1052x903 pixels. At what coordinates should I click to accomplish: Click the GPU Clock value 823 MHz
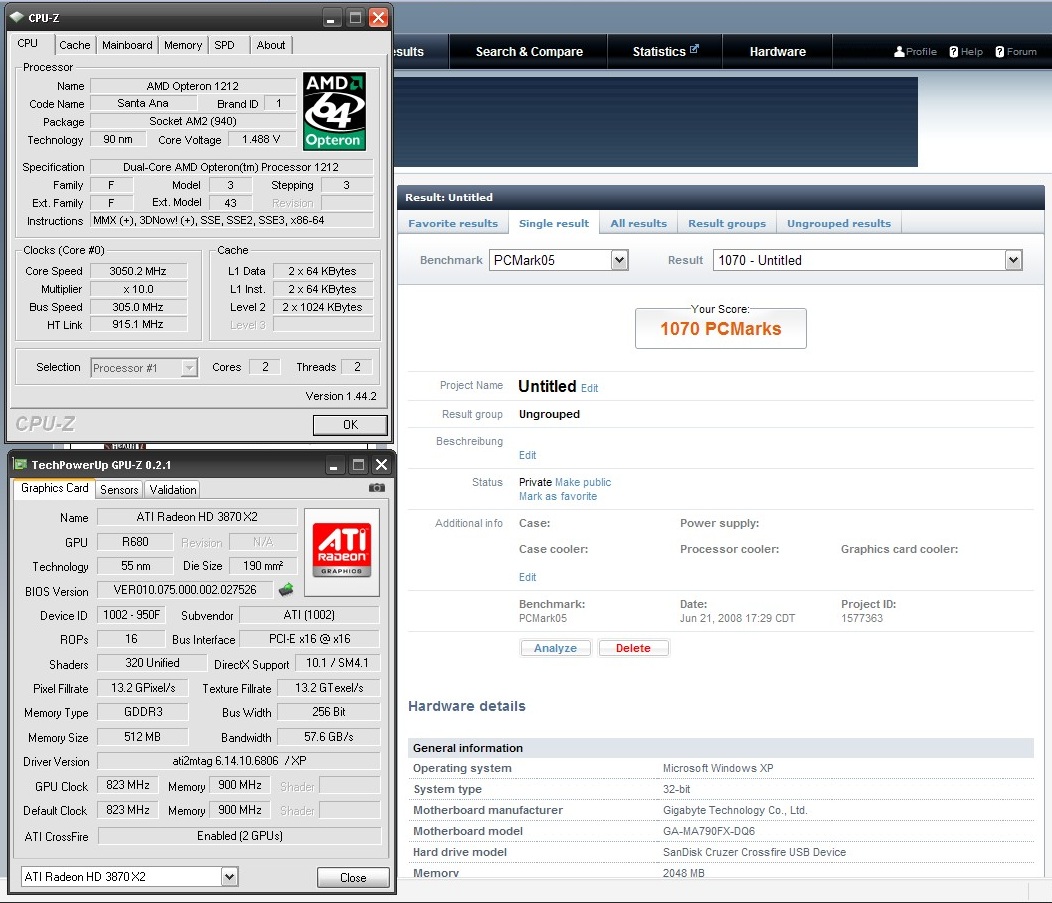tap(128, 785)
